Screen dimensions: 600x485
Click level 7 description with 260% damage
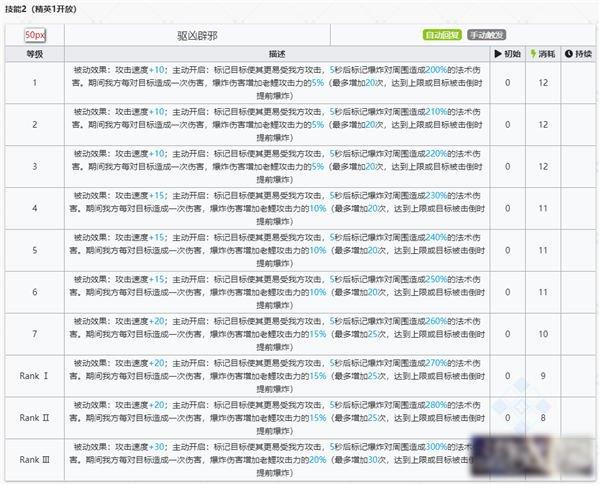[277, 334]
